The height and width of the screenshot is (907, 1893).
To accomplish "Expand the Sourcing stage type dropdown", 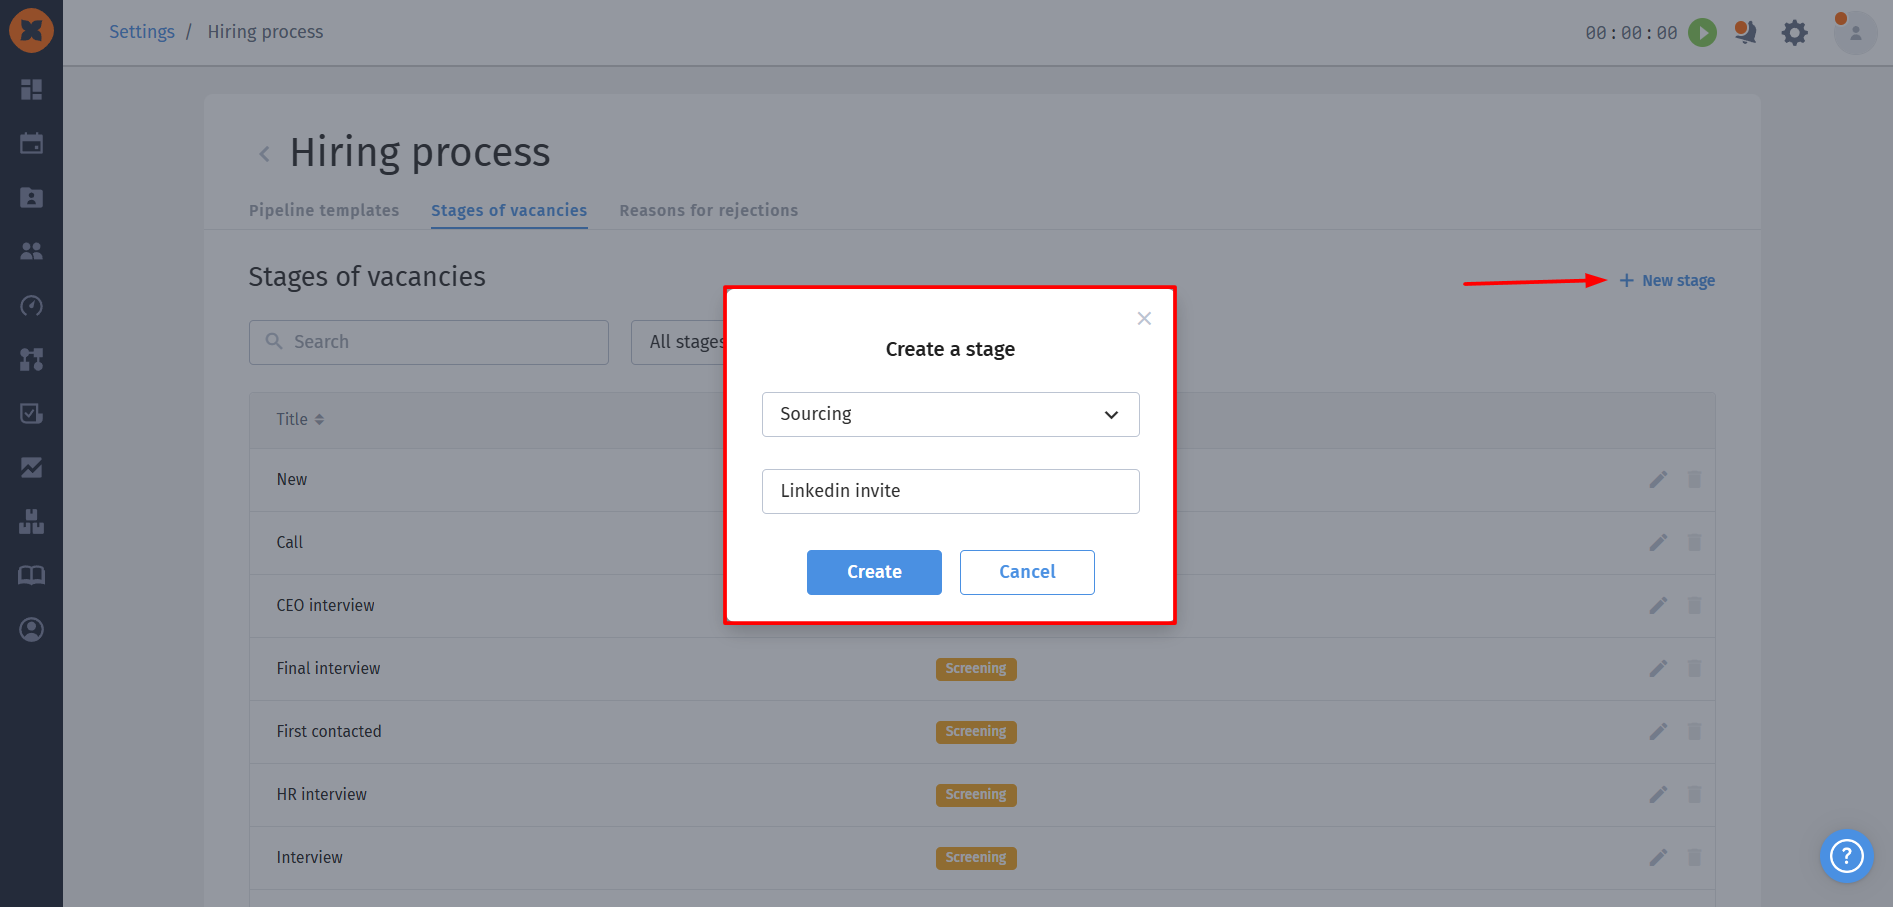I will pos(950,414).
